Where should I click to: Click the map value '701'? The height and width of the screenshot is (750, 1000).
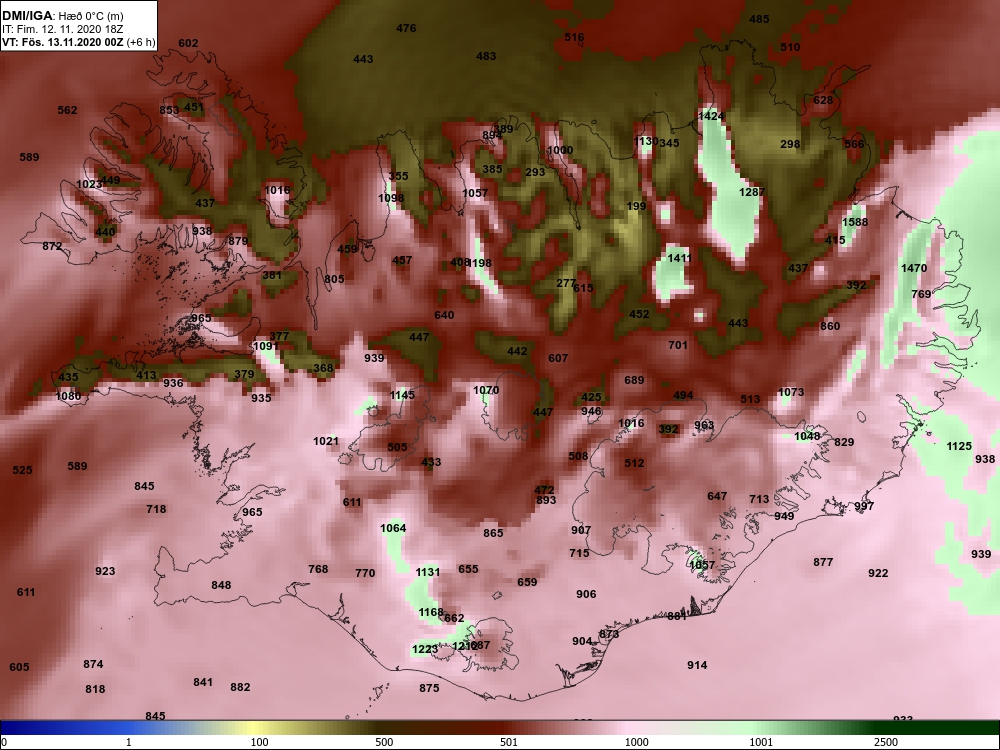point(678,345)
